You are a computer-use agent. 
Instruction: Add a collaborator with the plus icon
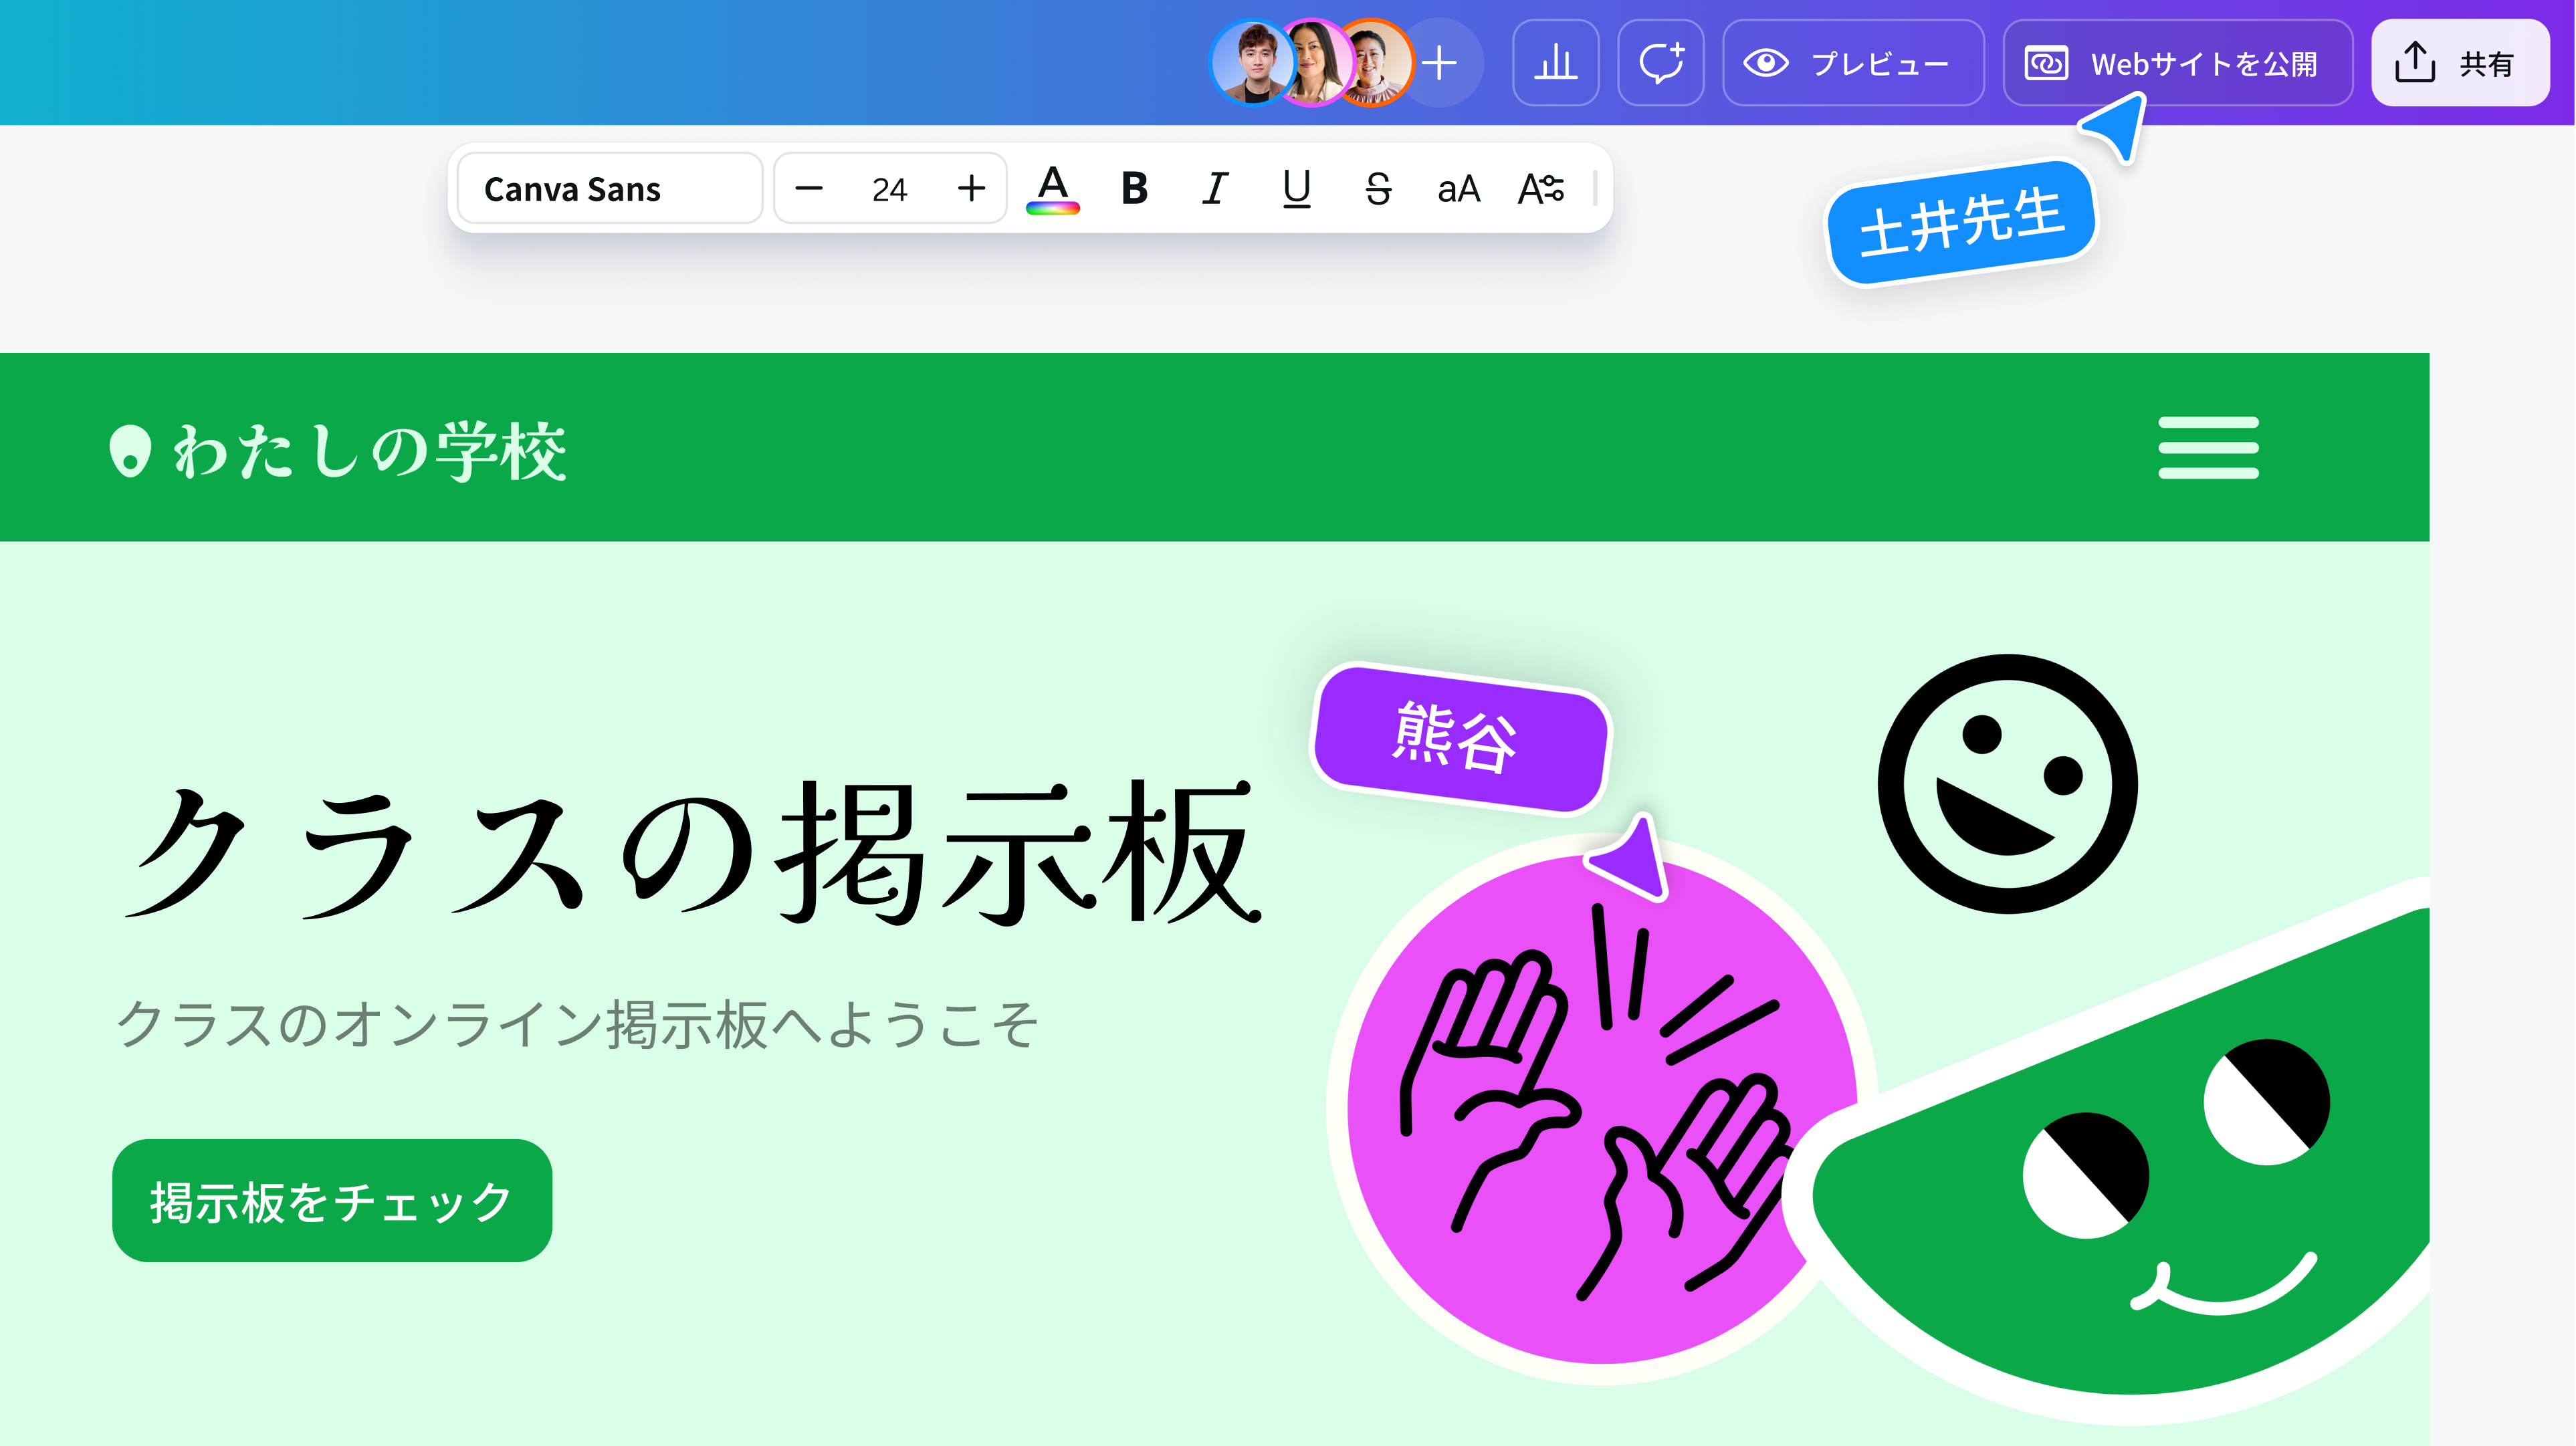click(1440, 63)
